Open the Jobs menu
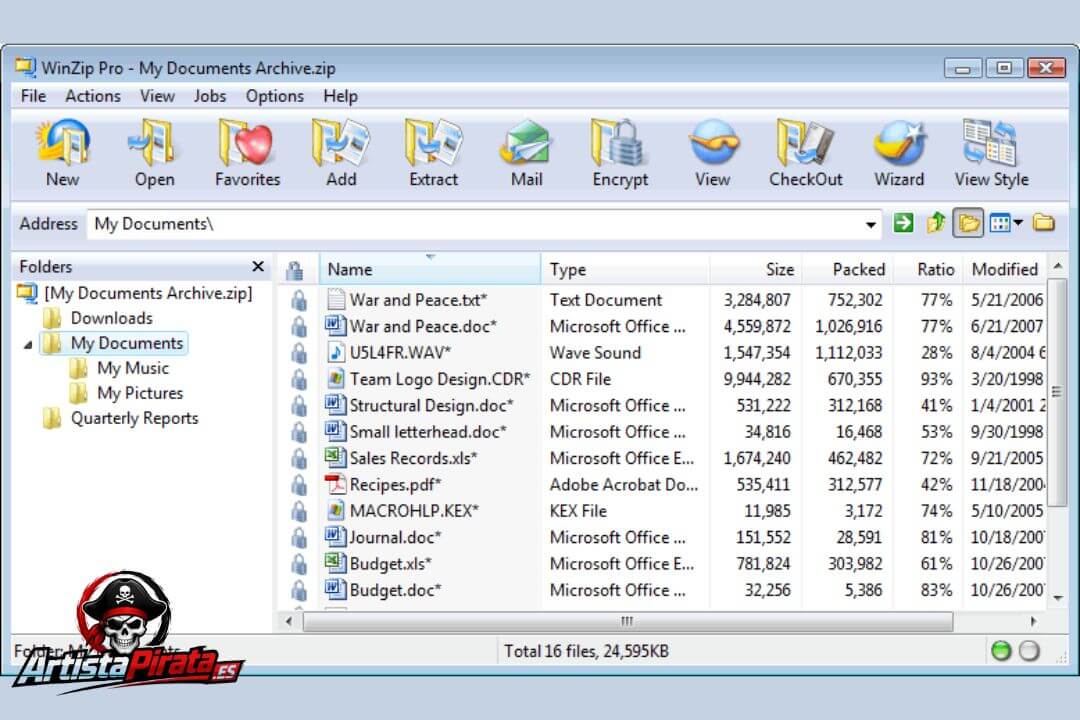This screenshot has width=1080, height=720. point(209,96)
